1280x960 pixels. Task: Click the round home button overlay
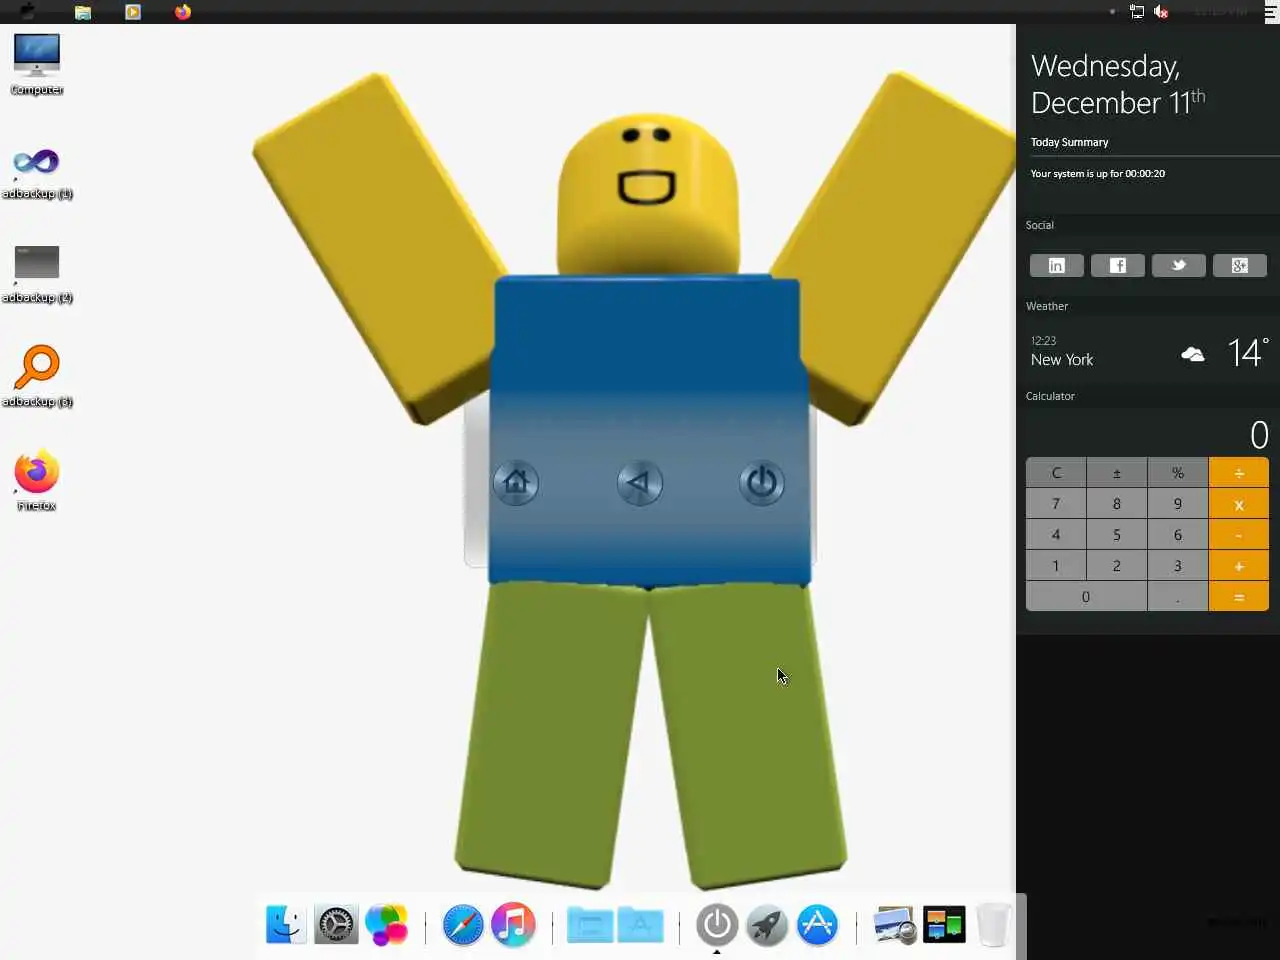coord(516,483)
